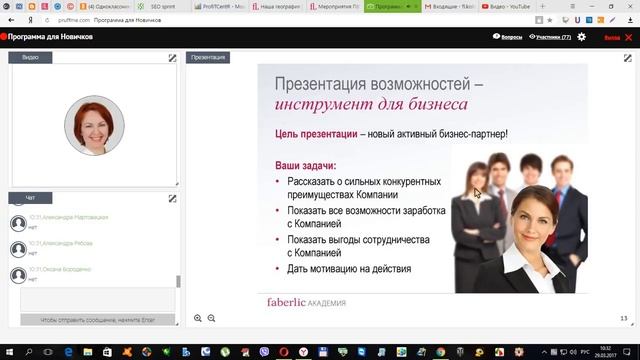Zoom out of the presentation slide
The width and height of the screenshot is (640, 360).
211,318
